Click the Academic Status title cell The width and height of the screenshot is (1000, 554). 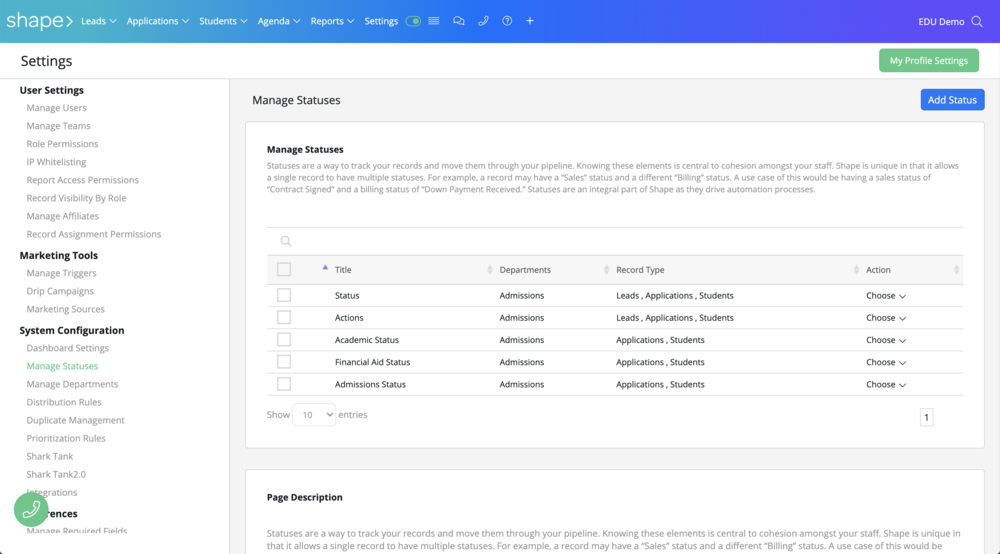367,340
